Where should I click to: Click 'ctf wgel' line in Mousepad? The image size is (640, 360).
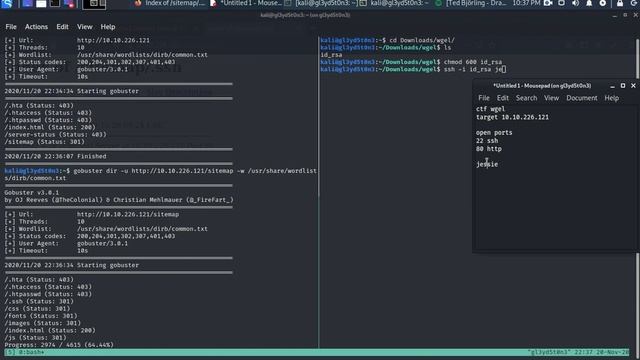pos(490,109)
